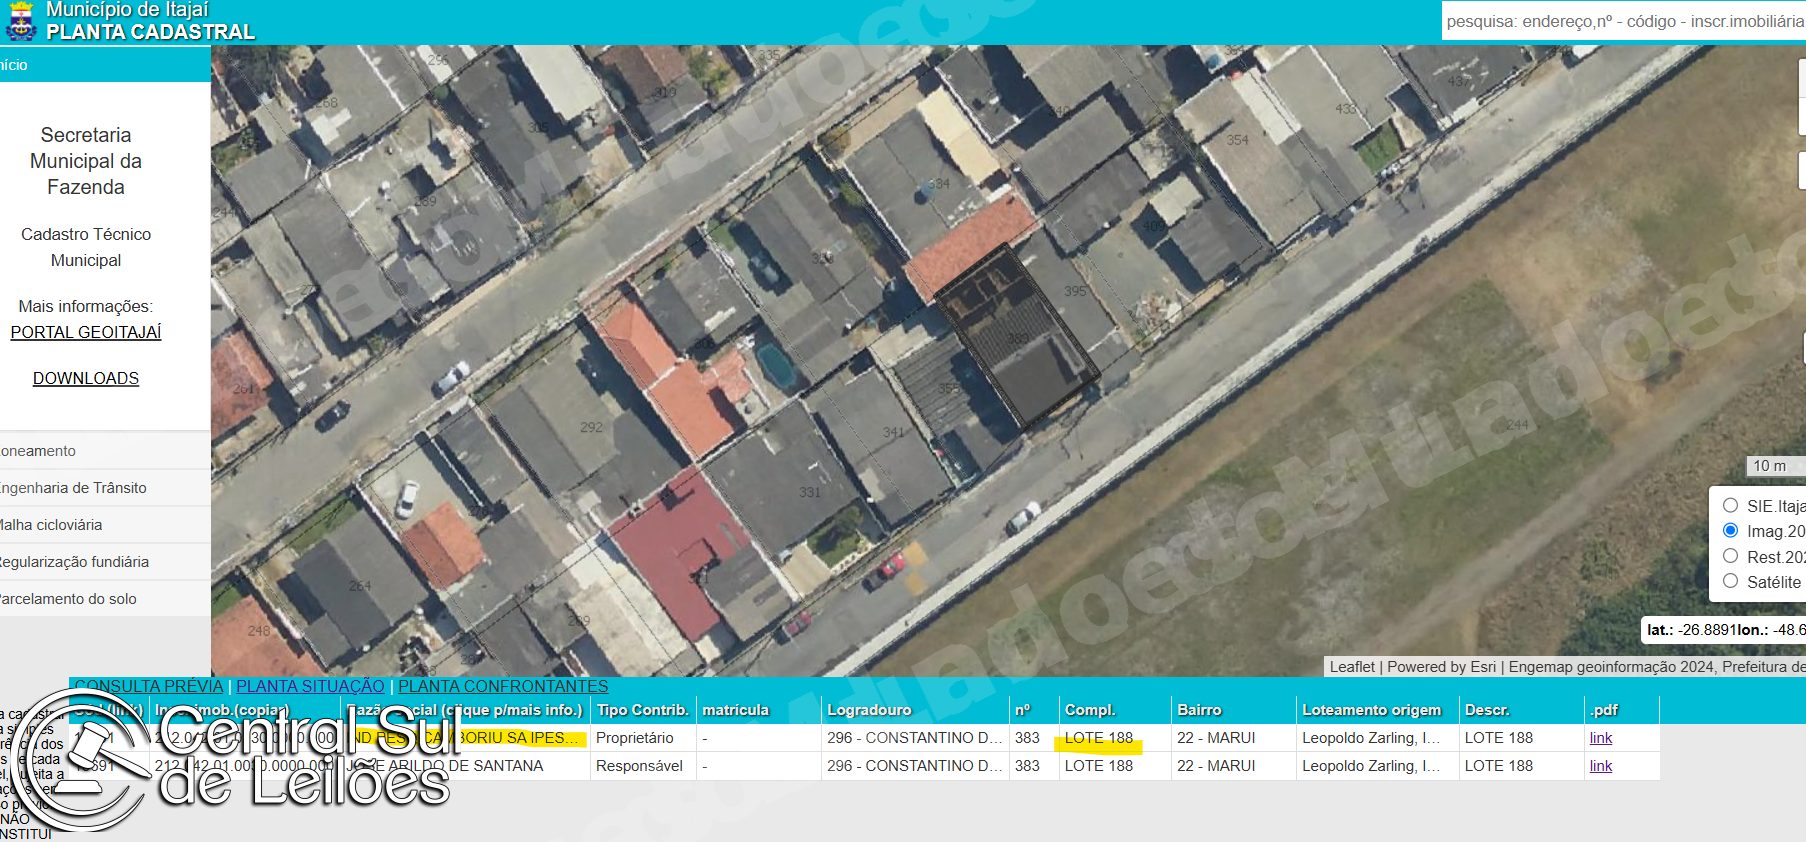Click the address search input field

tap(1624, 21)
